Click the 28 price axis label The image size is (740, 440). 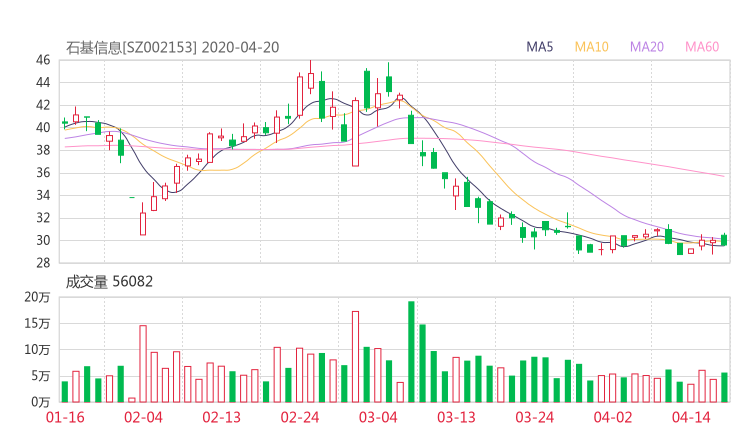43,263
